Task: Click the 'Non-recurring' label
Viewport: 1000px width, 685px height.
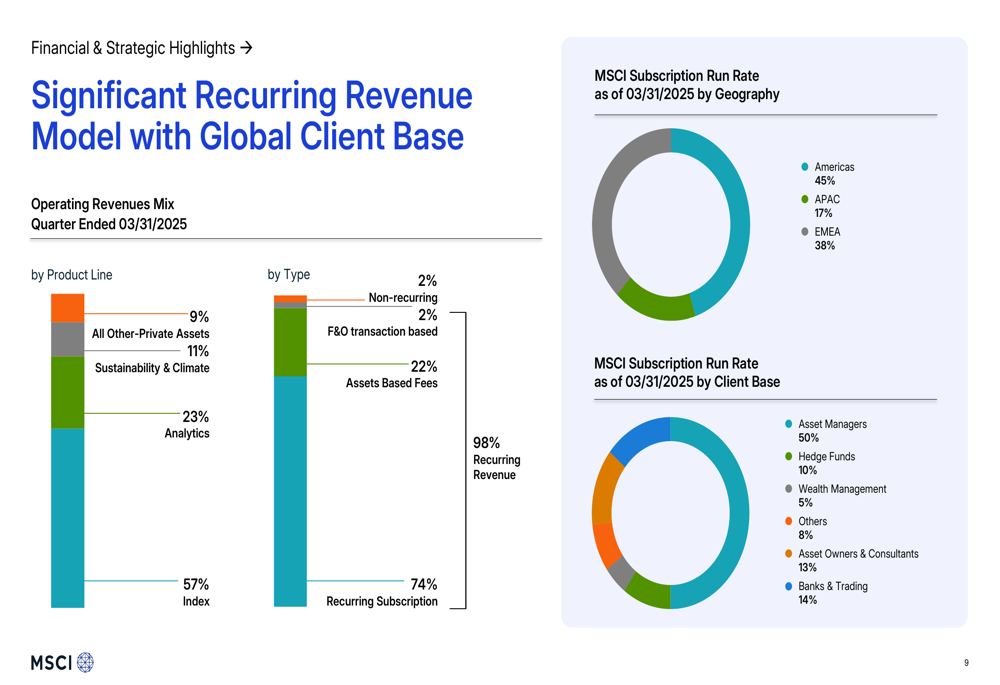Action: click(403, 298)
